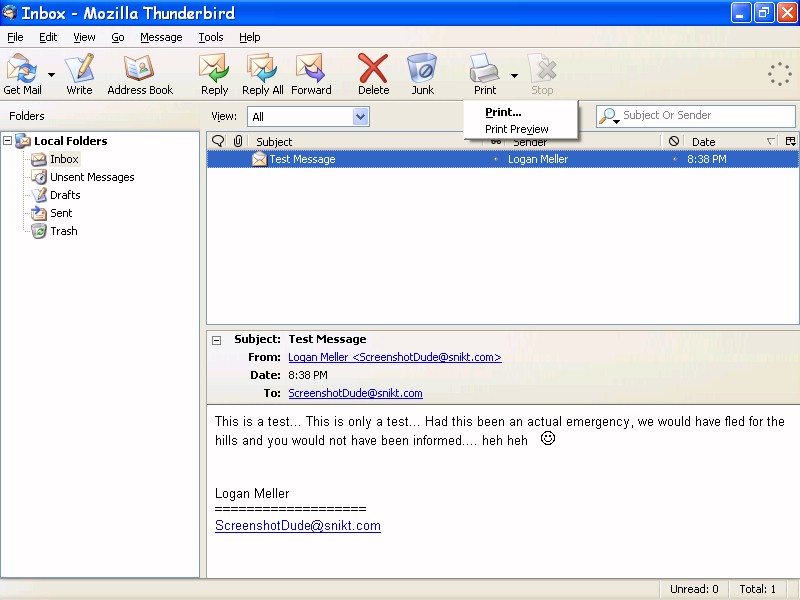Viewport: 800px width, 600px height.
Task: Open the column picker icon
Action: [790, 141]
